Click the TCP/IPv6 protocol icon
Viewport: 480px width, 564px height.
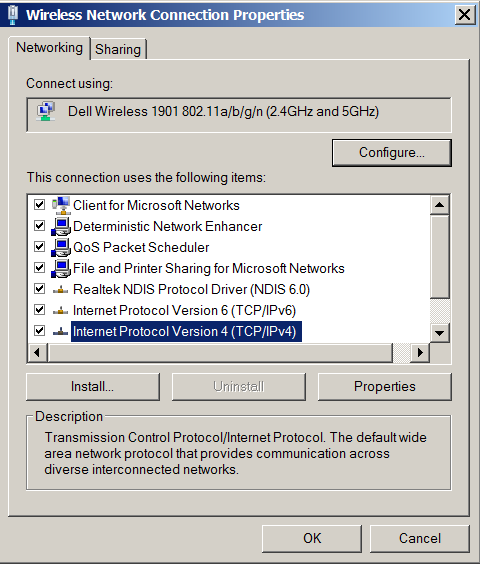tap(60, 310)
